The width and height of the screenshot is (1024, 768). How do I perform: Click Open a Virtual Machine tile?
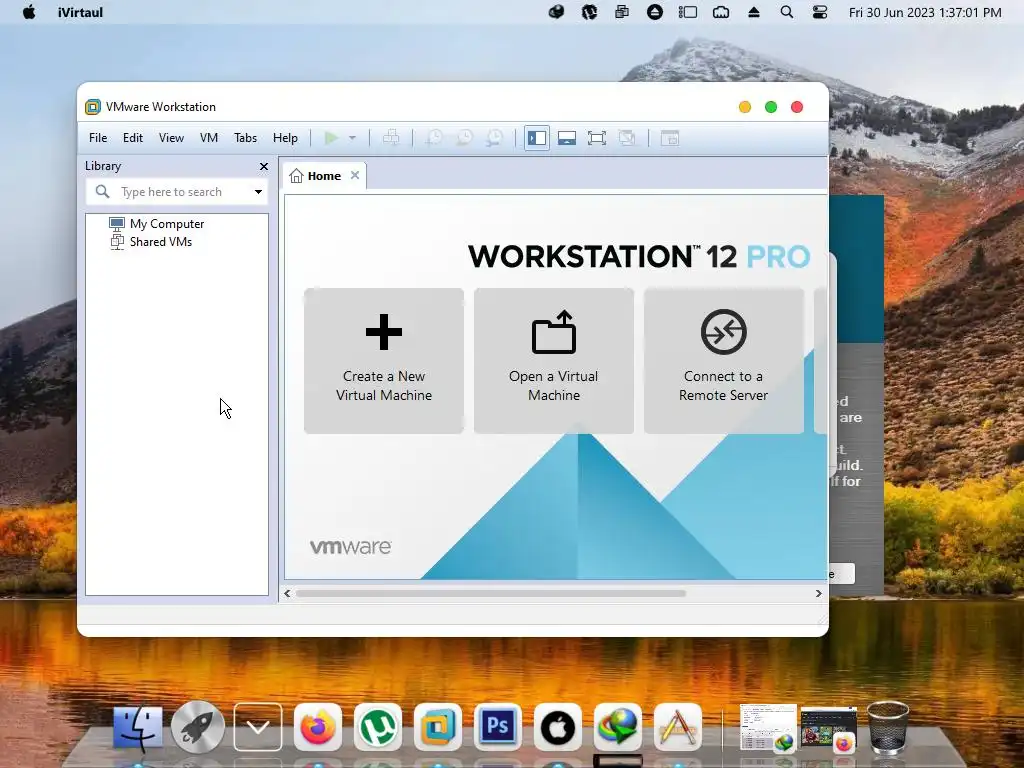[554, 360]
